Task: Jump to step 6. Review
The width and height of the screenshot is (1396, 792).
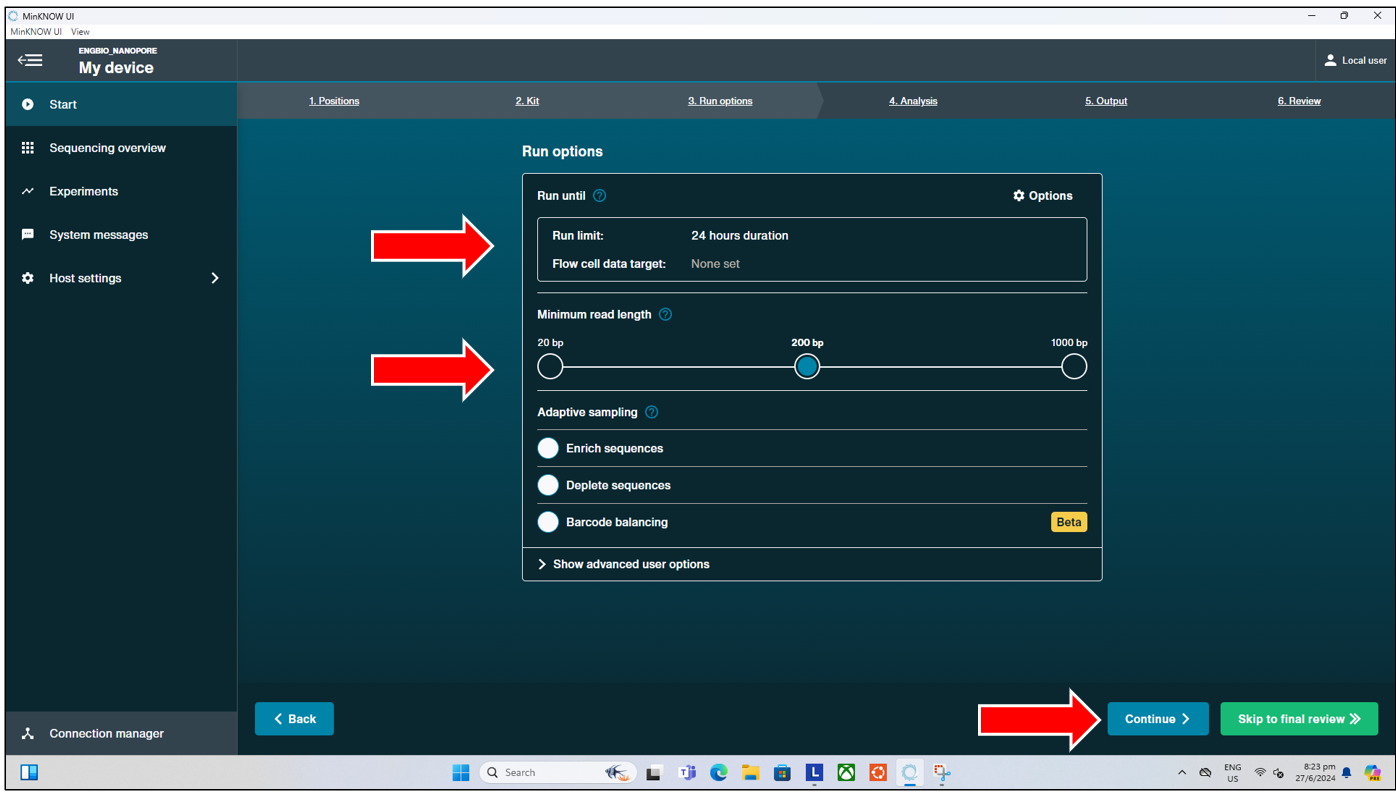Action: (1299, 101)
